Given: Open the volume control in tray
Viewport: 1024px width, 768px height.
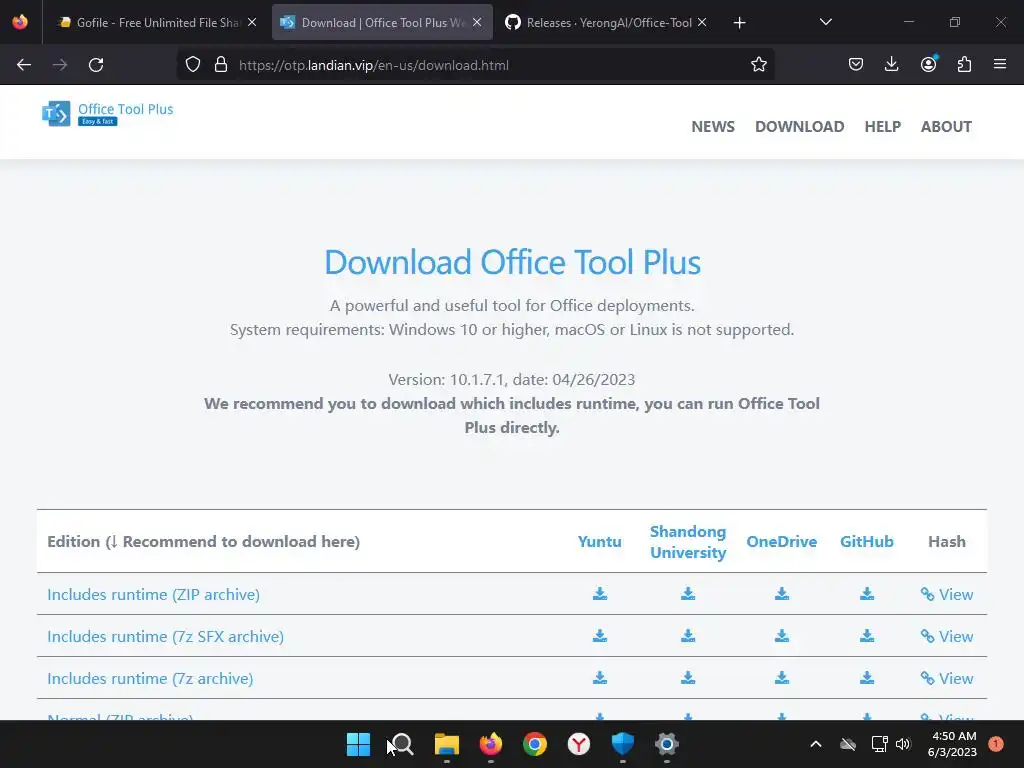Looking at the screenshot, I should pyautogui.click(x=903, y=744).
